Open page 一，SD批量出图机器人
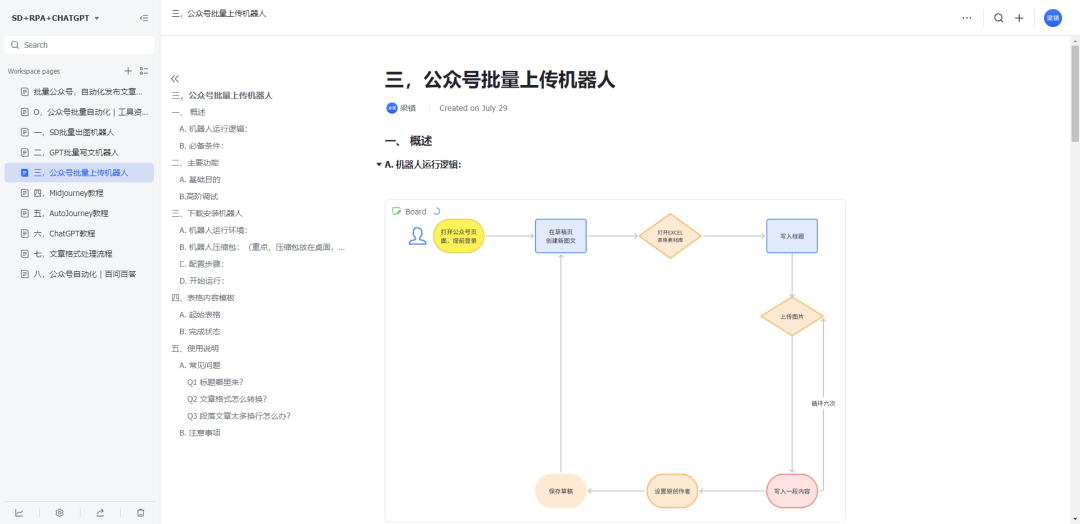Image resolution: width=1080 pixels, height=524 pixels. coord(79,132)
